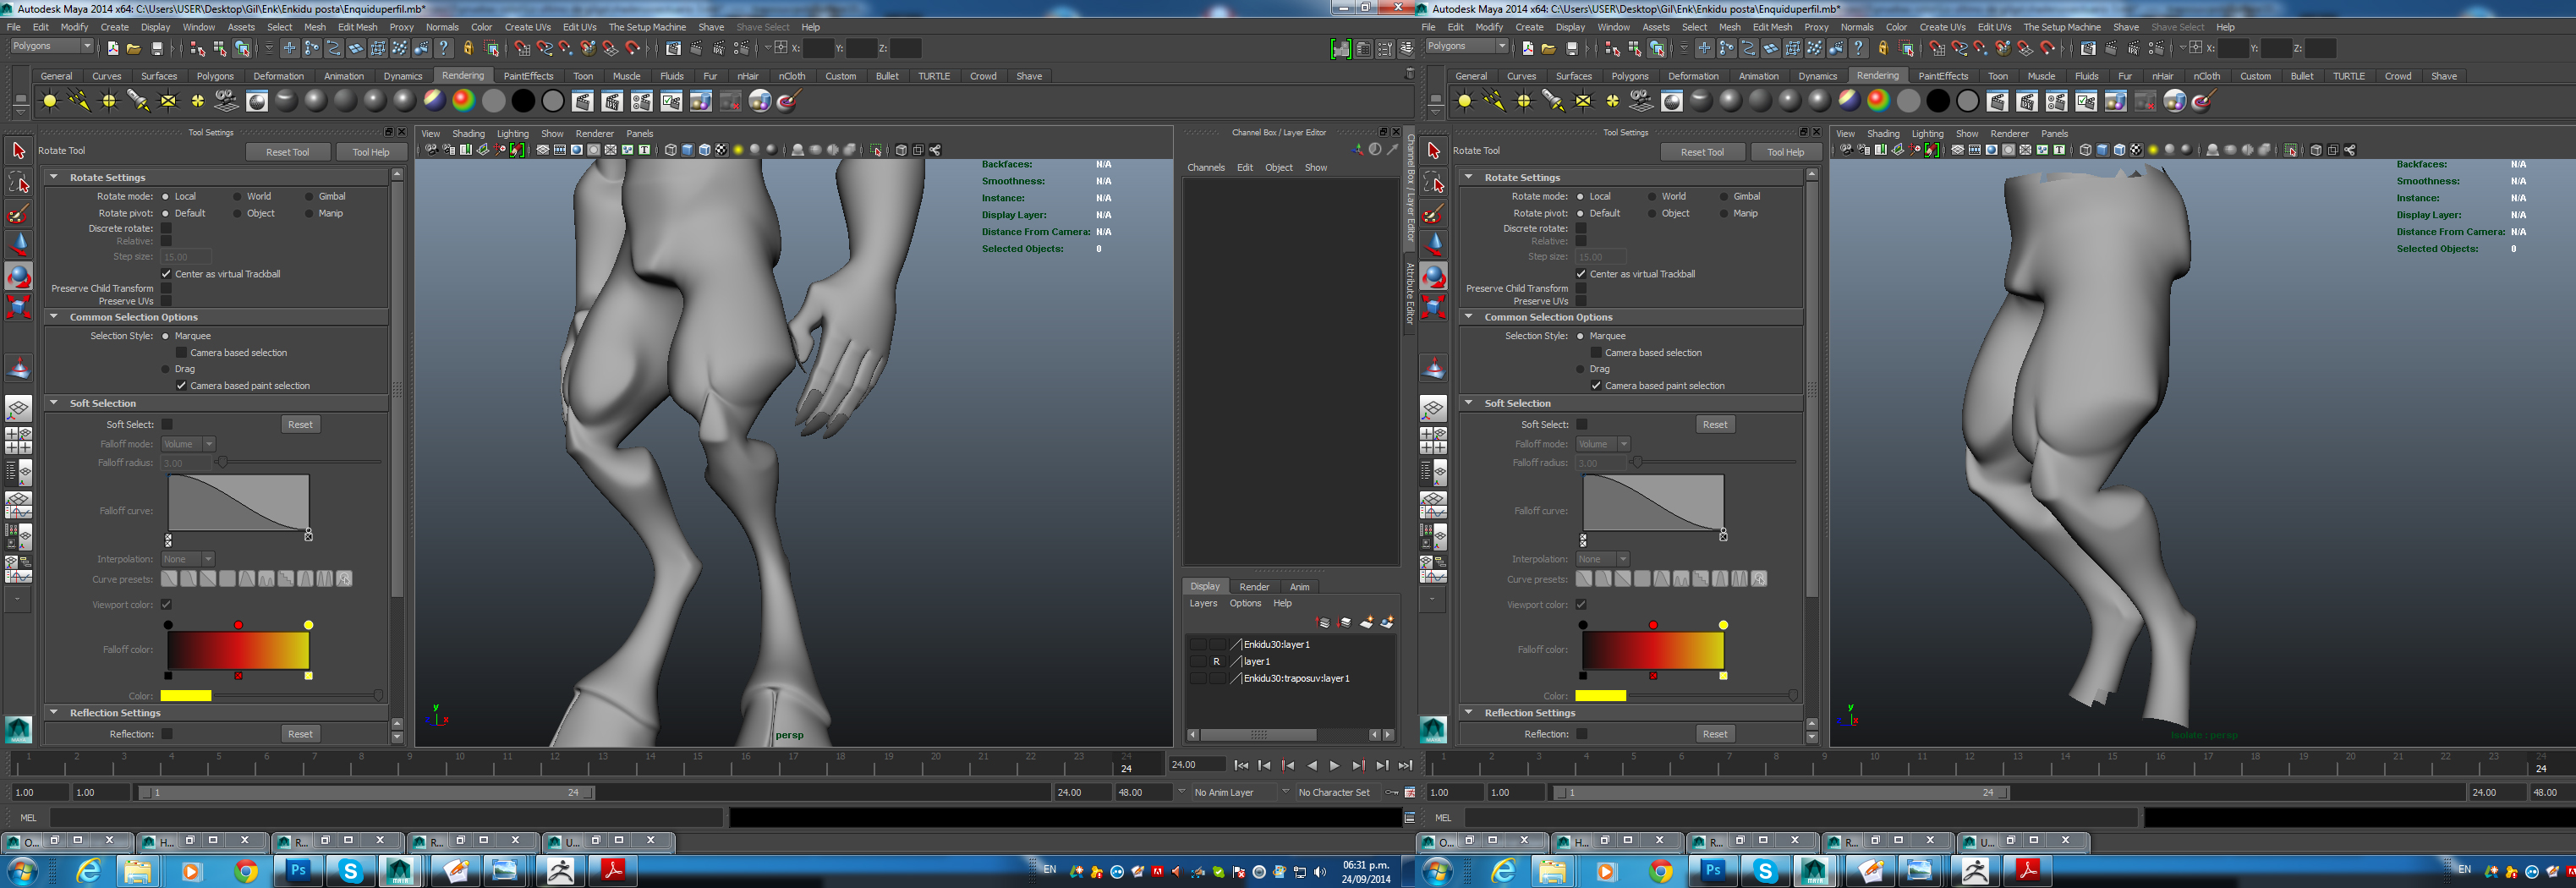Open Shading menu in left viewport
The height and width of the screenshot is (888, 2576).
click(x=468, y=133)
